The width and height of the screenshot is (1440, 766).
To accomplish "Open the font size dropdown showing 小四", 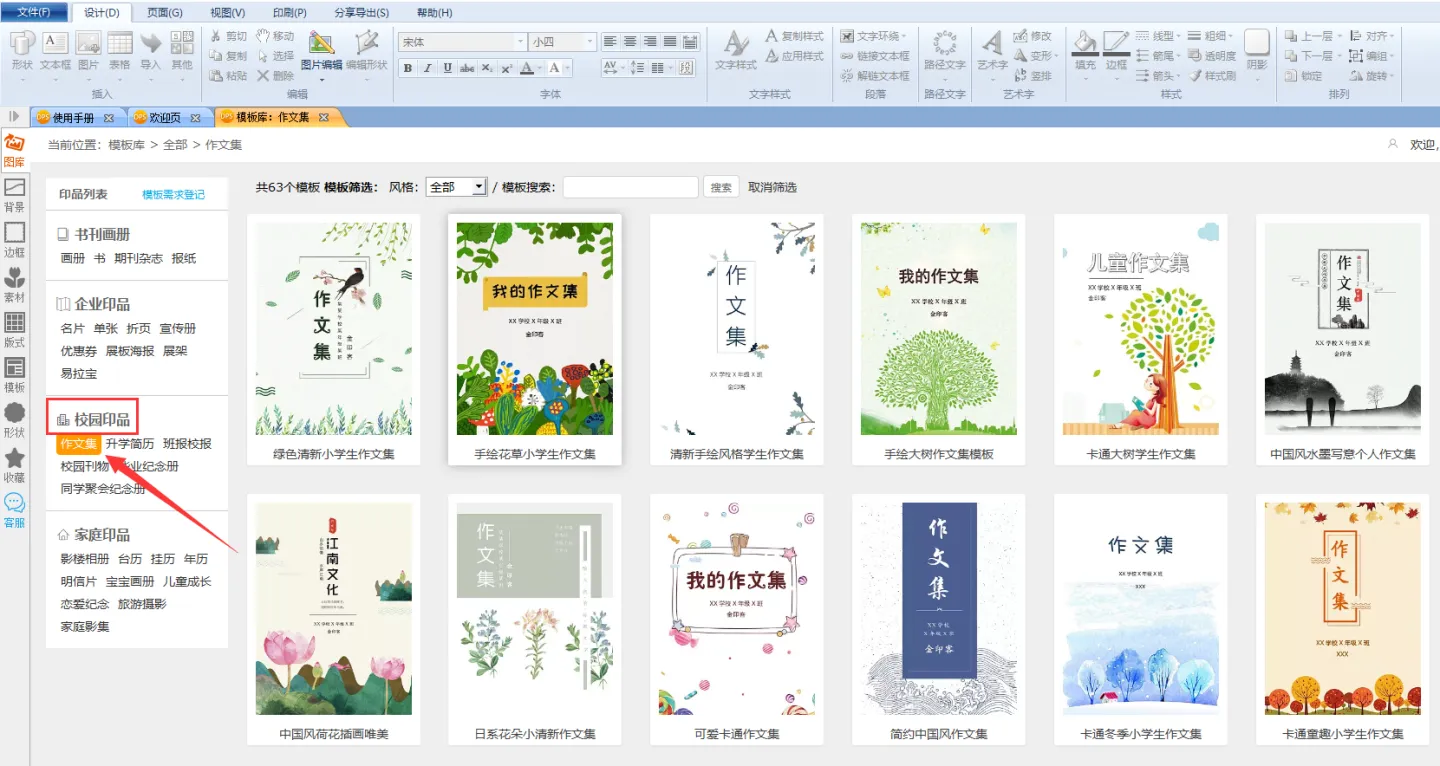I will pos(589,42).
